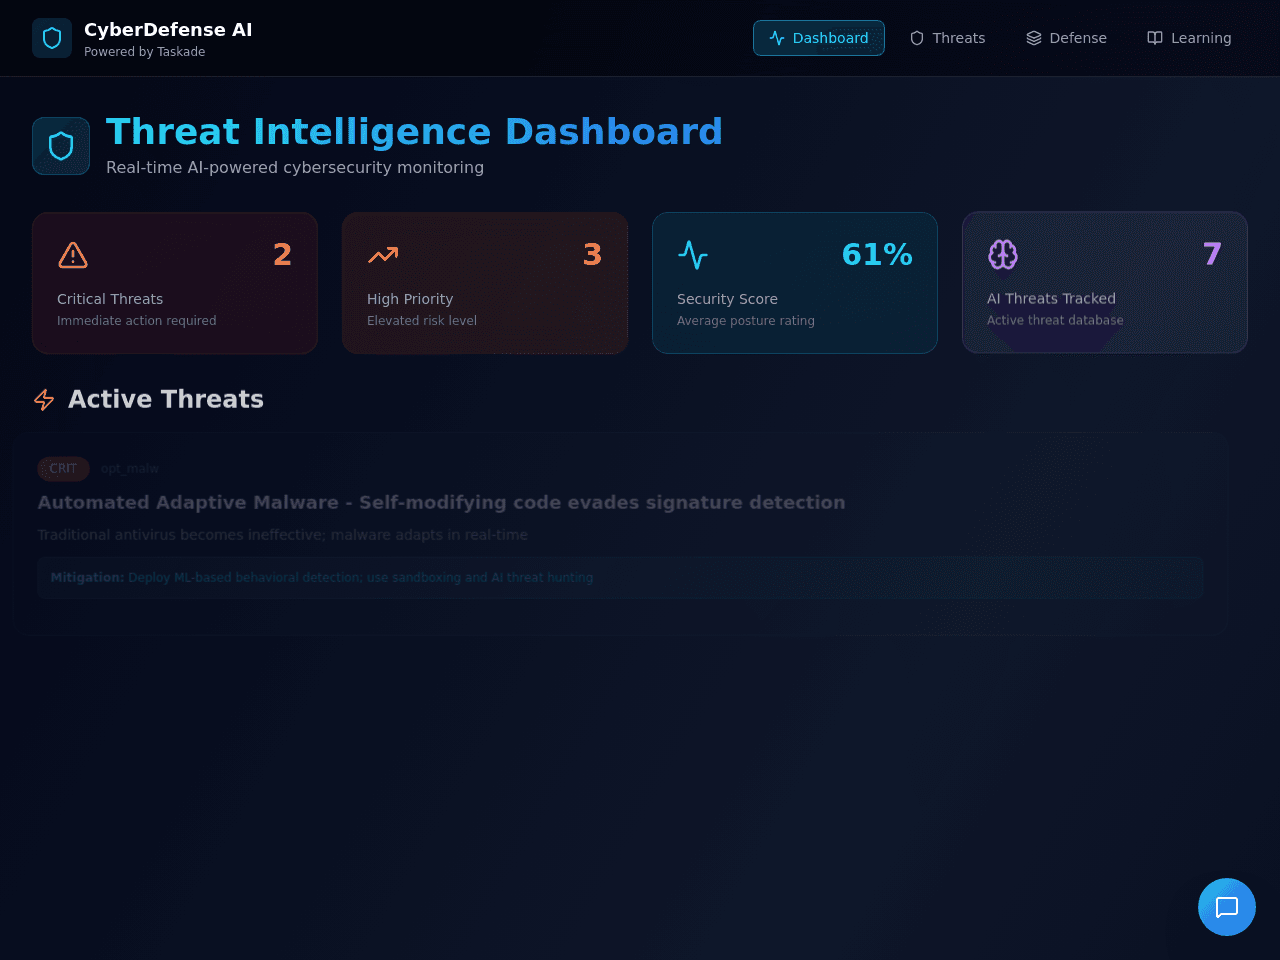Screen dimensions: 1280x960
Task: Click 'Active threat database' subtitle
Action: point(1055,320)
